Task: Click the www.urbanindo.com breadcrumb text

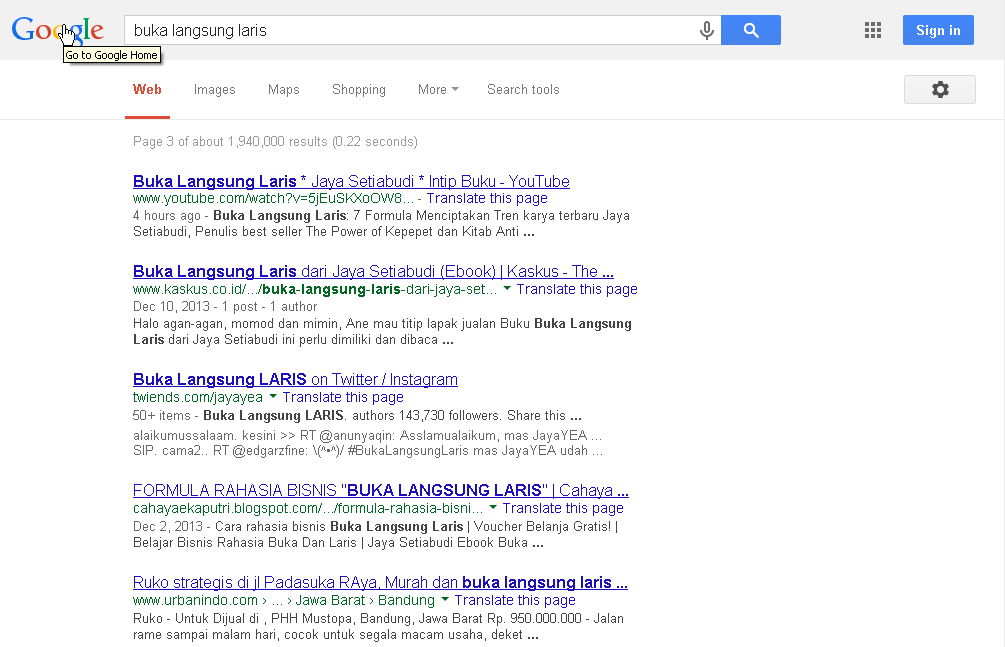Action: (x=283, y=600)
